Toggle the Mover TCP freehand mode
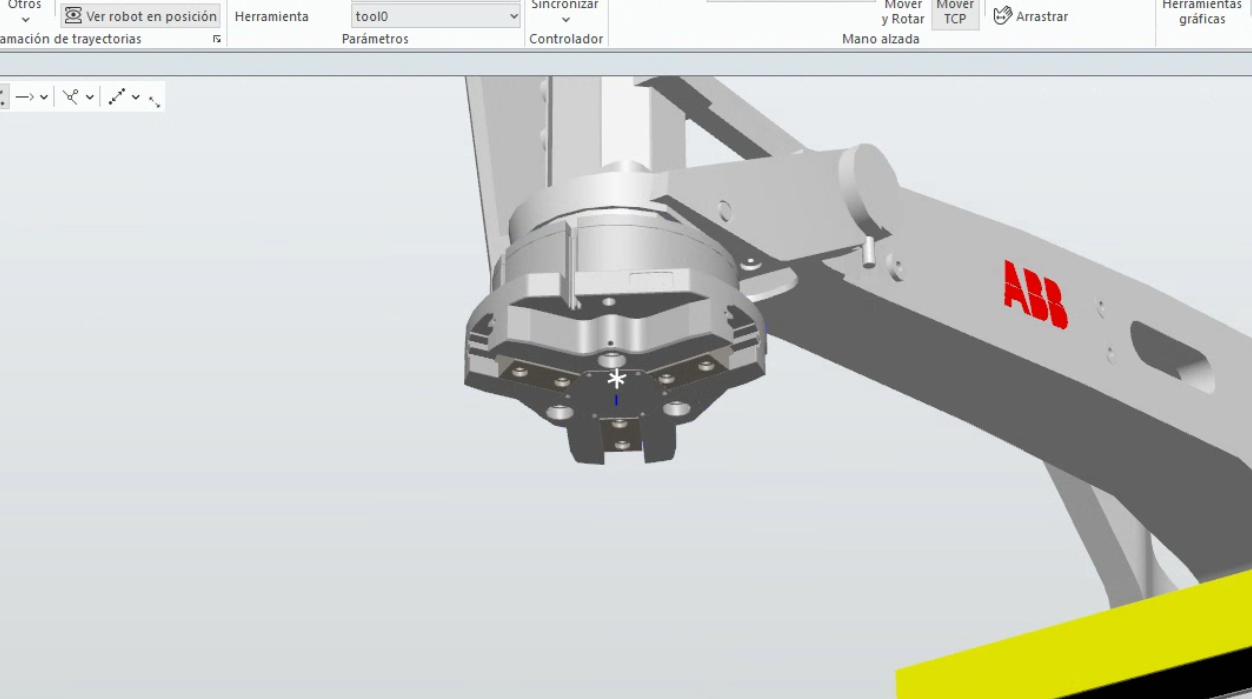1252x699 pixels. coord(955,12)
